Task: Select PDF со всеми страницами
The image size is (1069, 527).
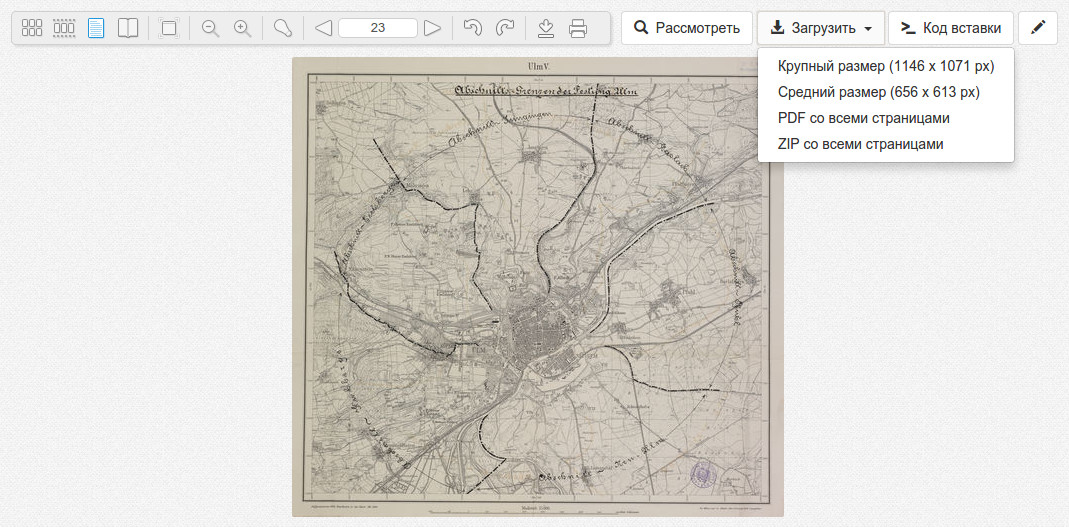Action: point(863,118)
